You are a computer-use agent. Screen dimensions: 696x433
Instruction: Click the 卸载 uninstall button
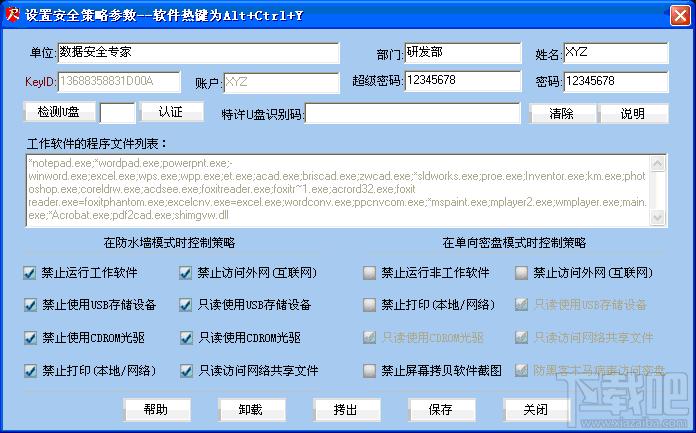(251, 409)
